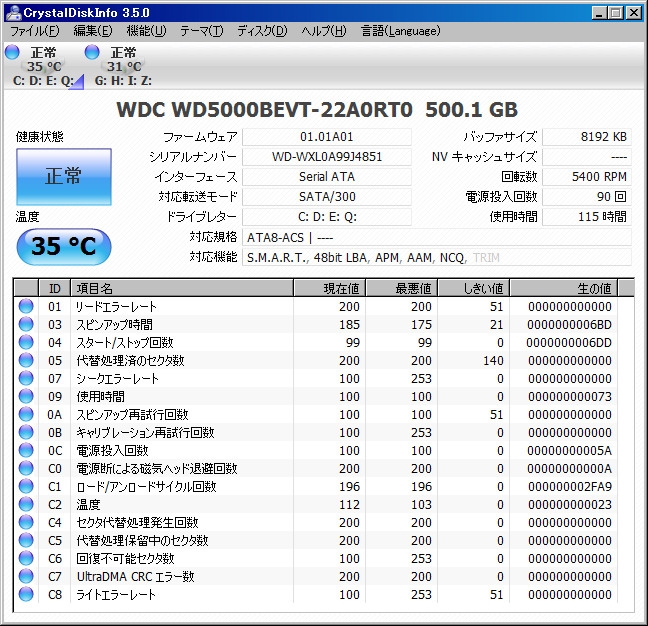The image size is (648, 626).
Task: Click the Serial ATA interface field
Action: click(x=326, y=177)
